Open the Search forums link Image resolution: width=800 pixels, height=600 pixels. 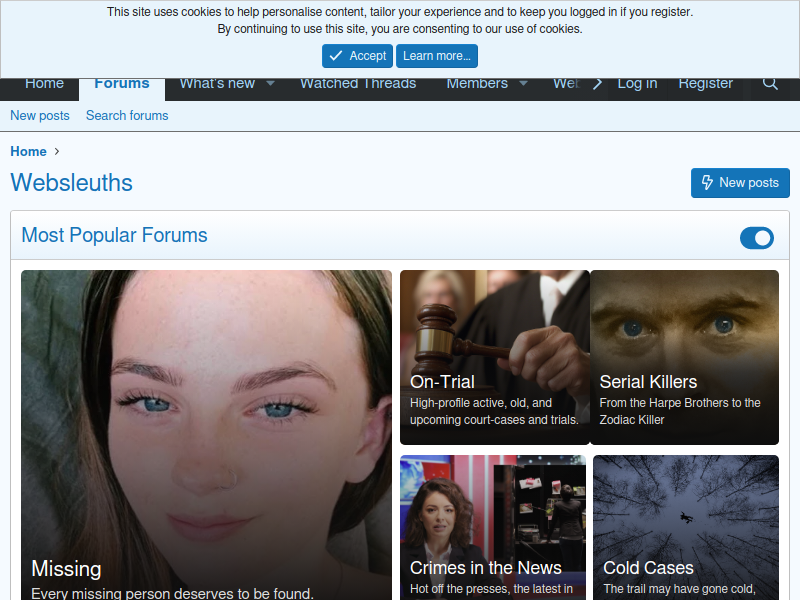coord(127,116)
